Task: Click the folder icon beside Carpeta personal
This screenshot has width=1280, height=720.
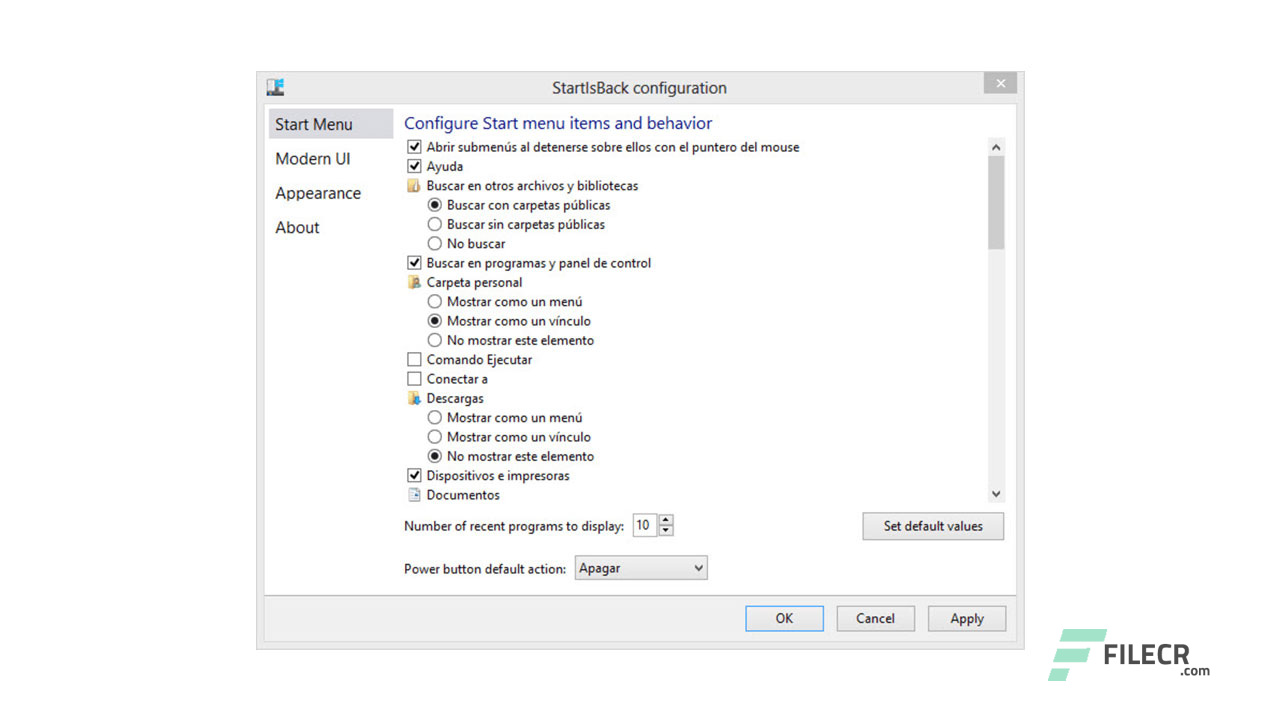Action: click(414, 282)
